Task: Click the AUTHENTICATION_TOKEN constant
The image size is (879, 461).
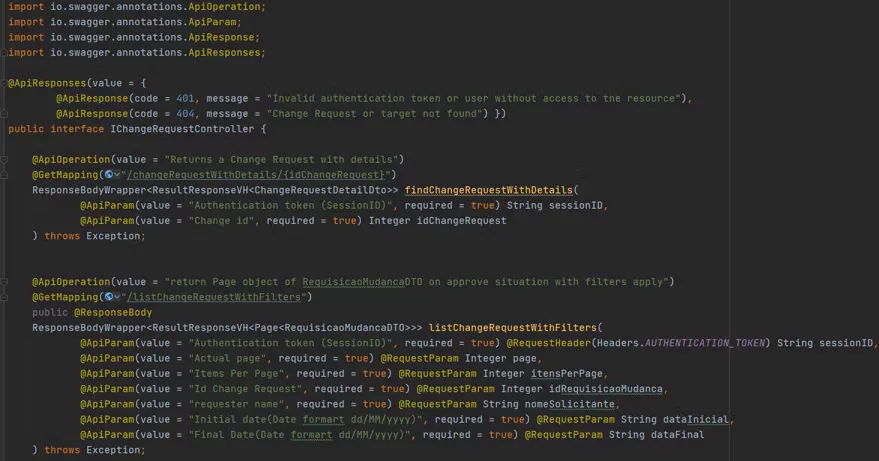Action: 705,343
